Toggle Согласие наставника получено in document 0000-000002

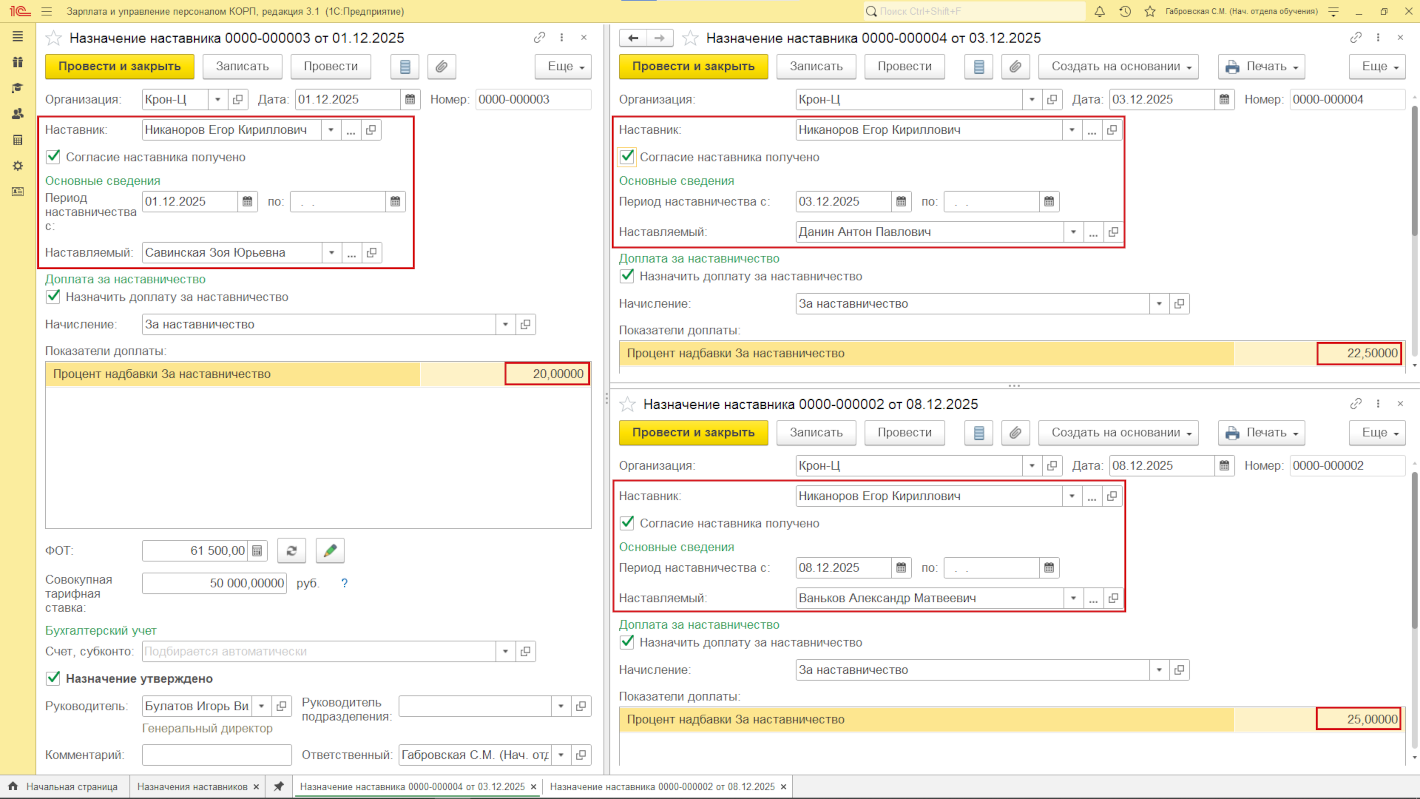(627, 523)
